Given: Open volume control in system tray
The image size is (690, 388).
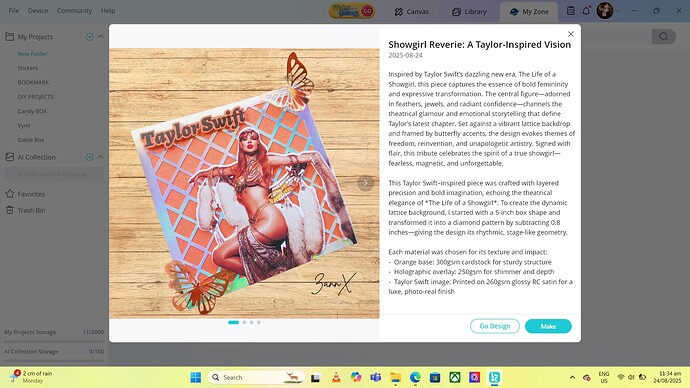Looking at the screenshot, I should [x=631, y=377].
